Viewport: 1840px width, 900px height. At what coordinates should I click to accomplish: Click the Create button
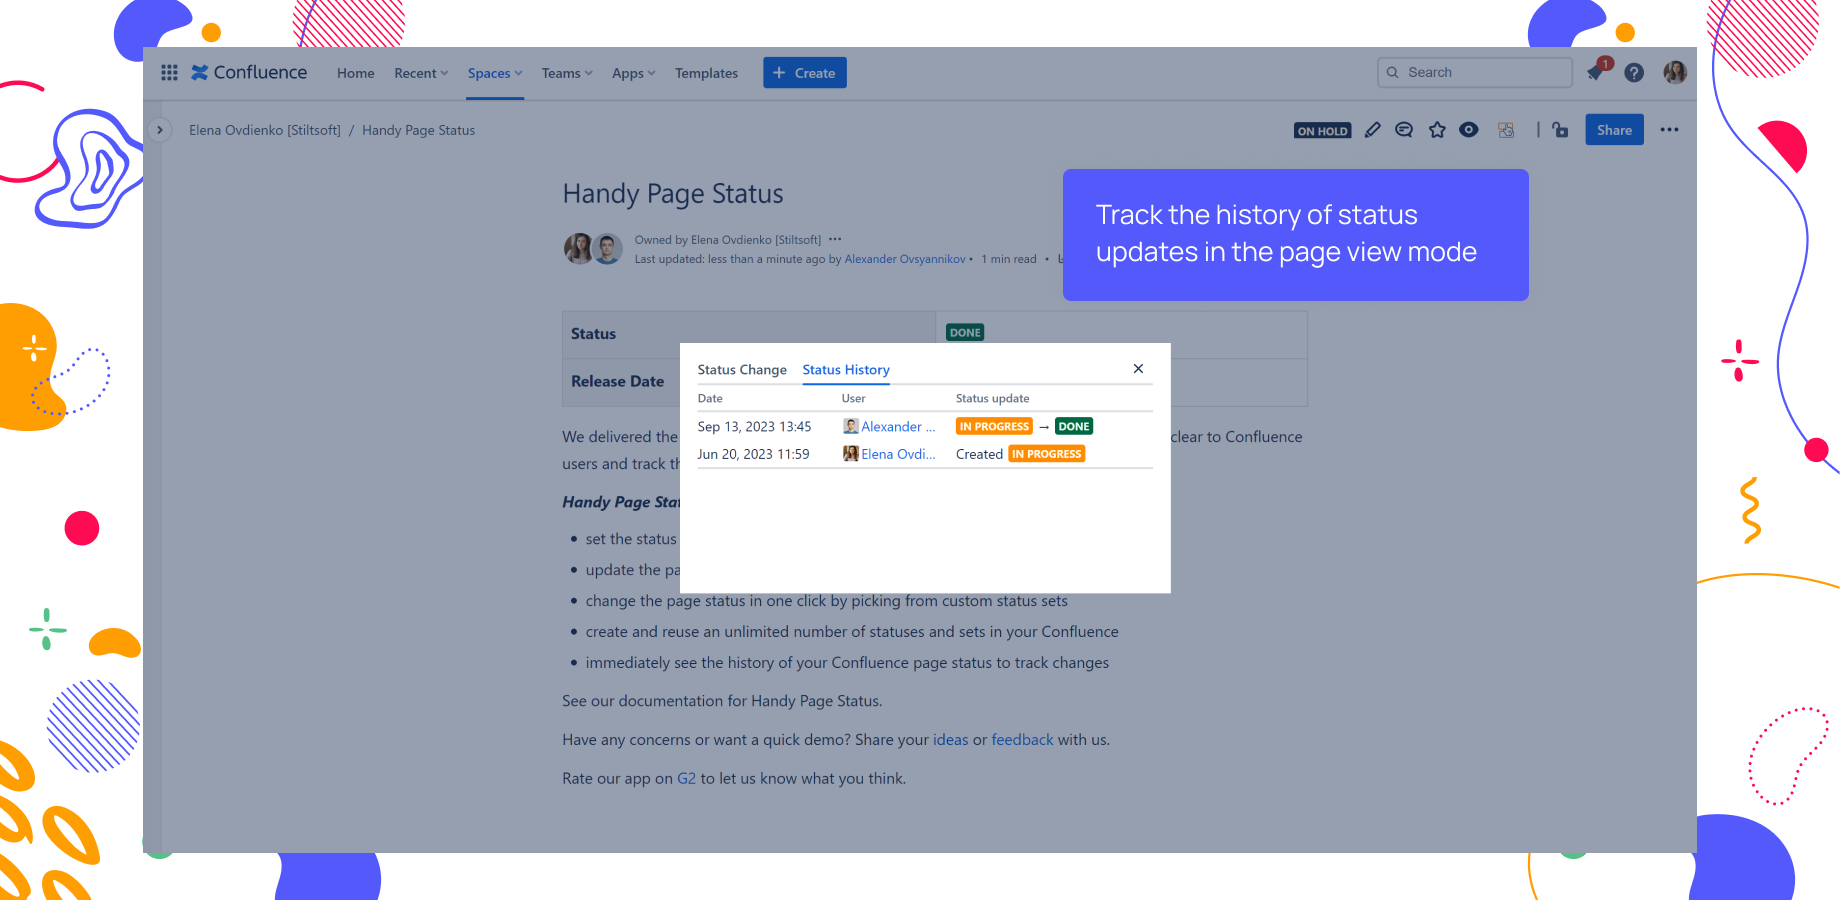[x=805, y=73]
